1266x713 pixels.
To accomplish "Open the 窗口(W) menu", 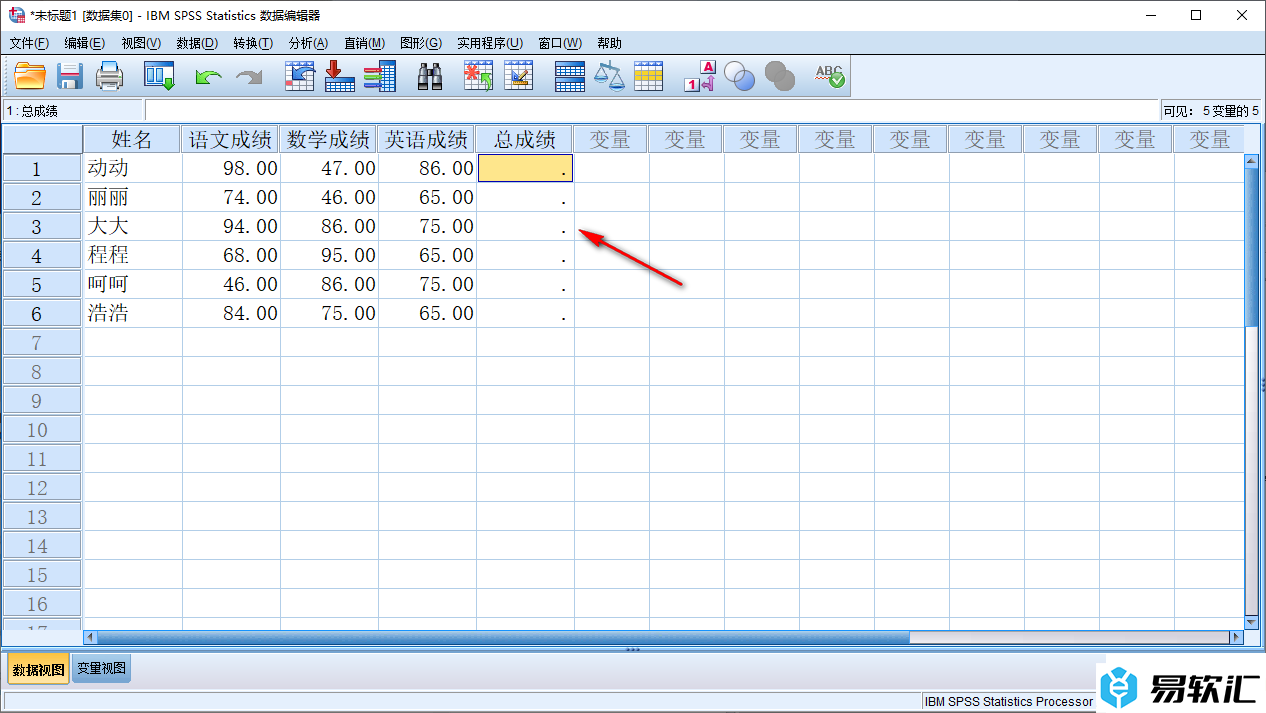I will (x=560, y=43).
